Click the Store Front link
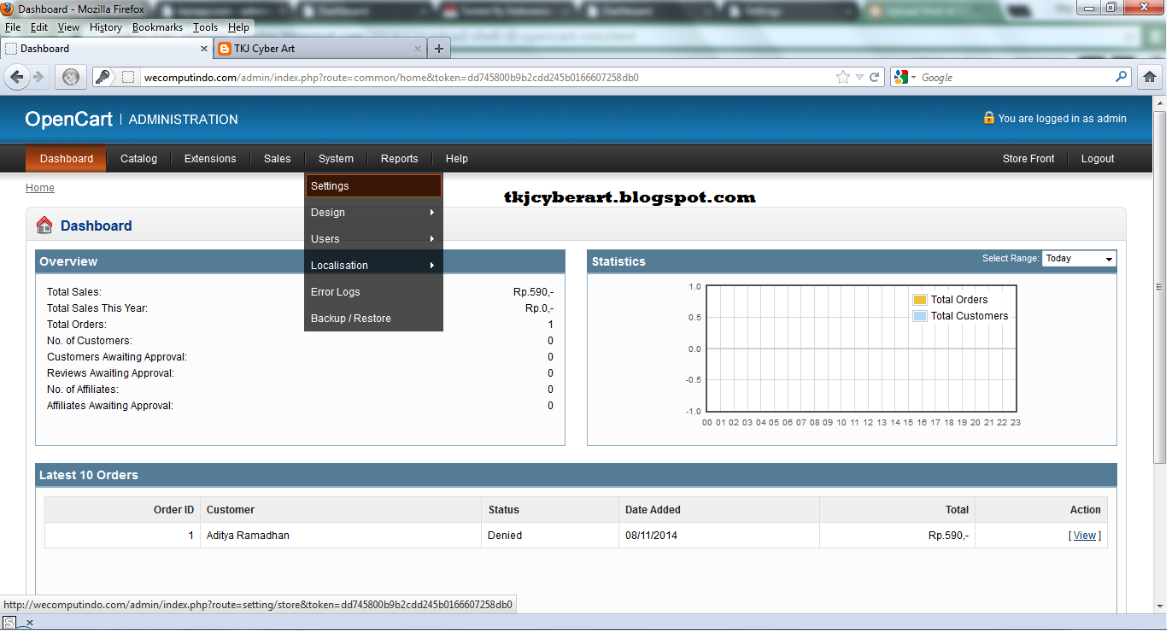The width and height of the screenshot is (1167, 631). tap(1028, 158)
